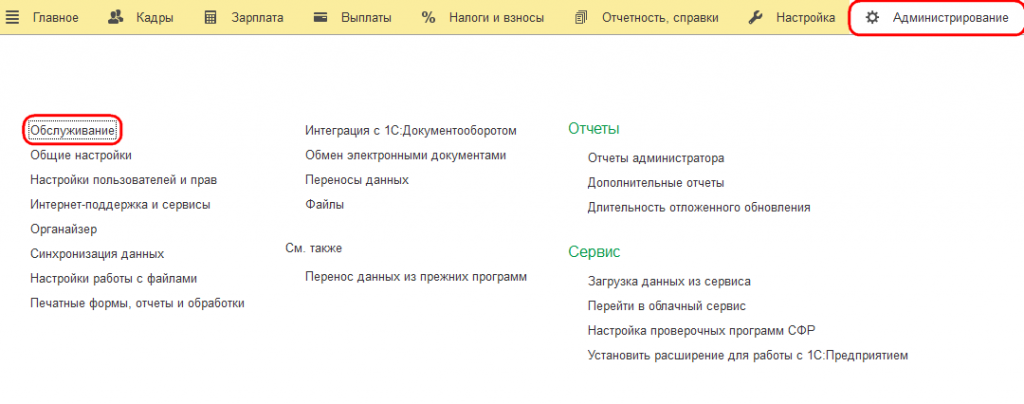Open the Органайзер link

click(63, 229)
